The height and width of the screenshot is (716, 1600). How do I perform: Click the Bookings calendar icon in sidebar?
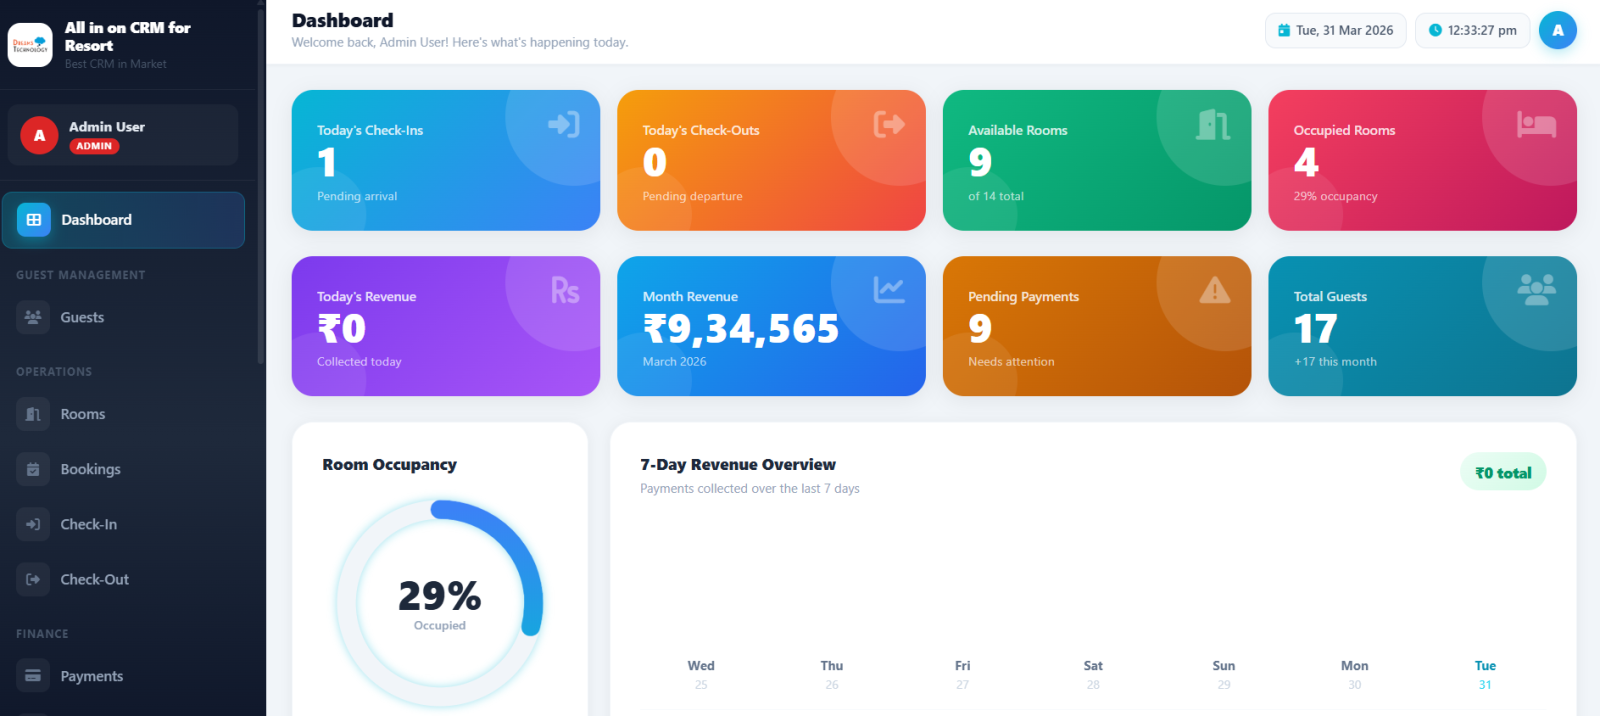[33, 469]
